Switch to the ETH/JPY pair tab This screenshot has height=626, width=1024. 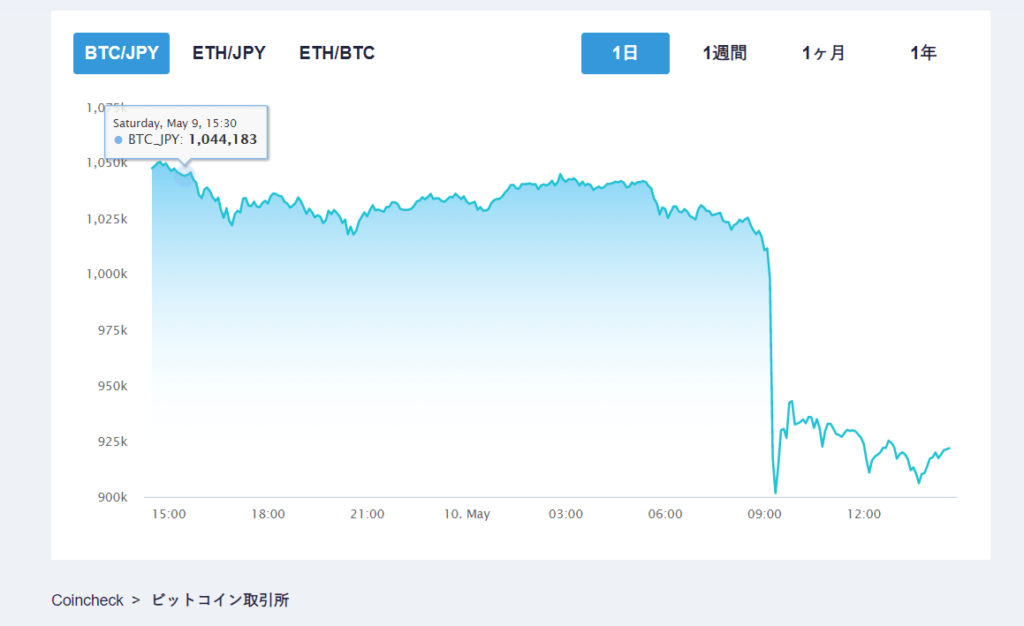(x=229, y=53)
